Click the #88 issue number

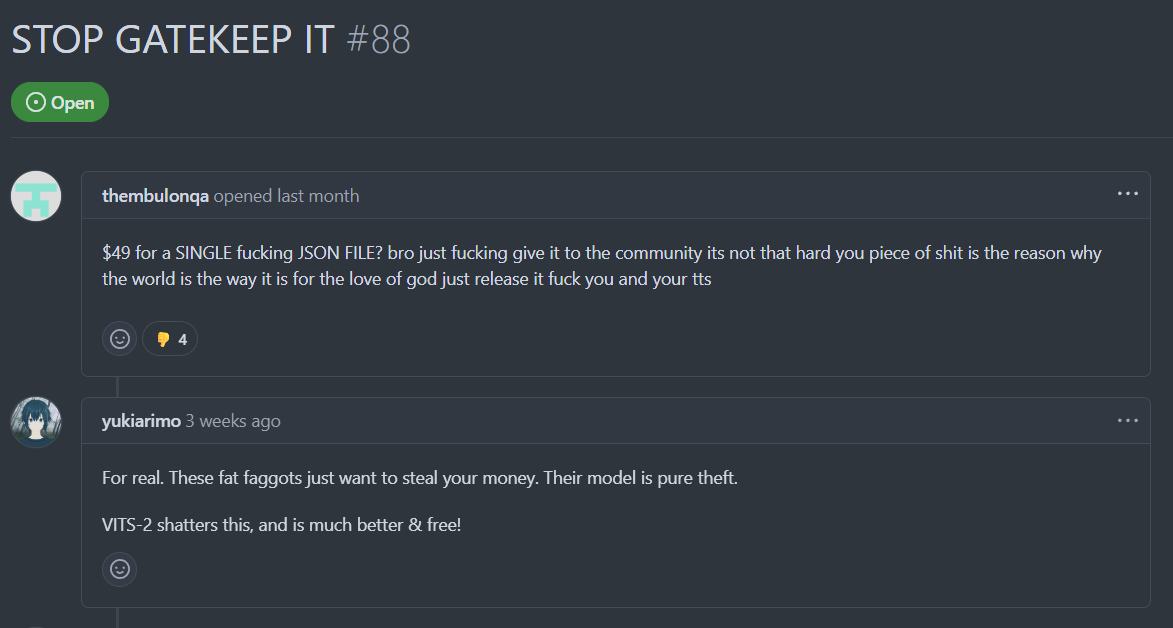coord(379,40)
